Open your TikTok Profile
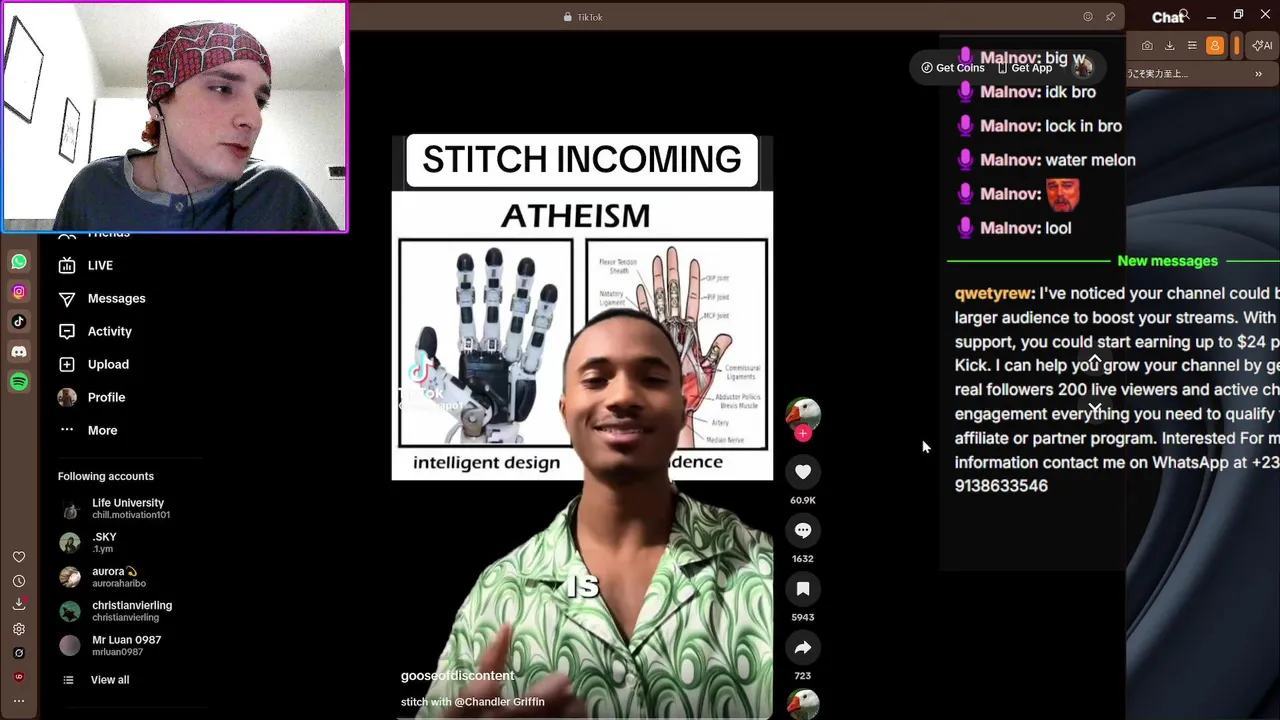This screenshot has width=1280, height=720. [x=92, y=397]
